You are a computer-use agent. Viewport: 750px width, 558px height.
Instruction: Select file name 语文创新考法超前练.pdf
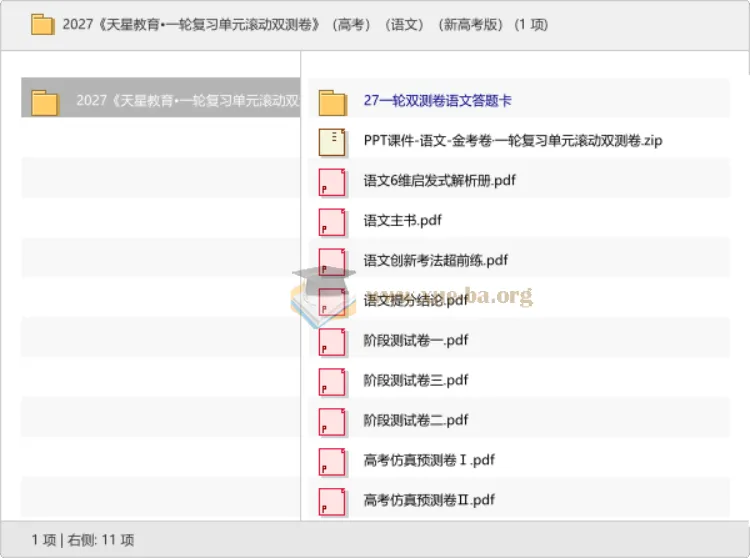click(435, 260)
